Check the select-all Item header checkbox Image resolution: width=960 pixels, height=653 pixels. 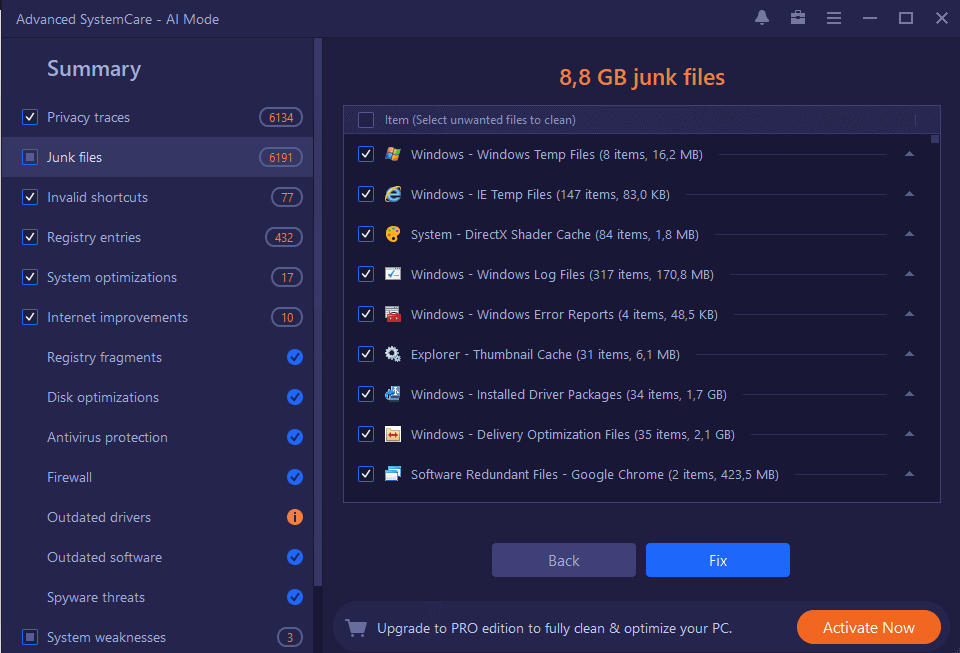click(366, 120)
